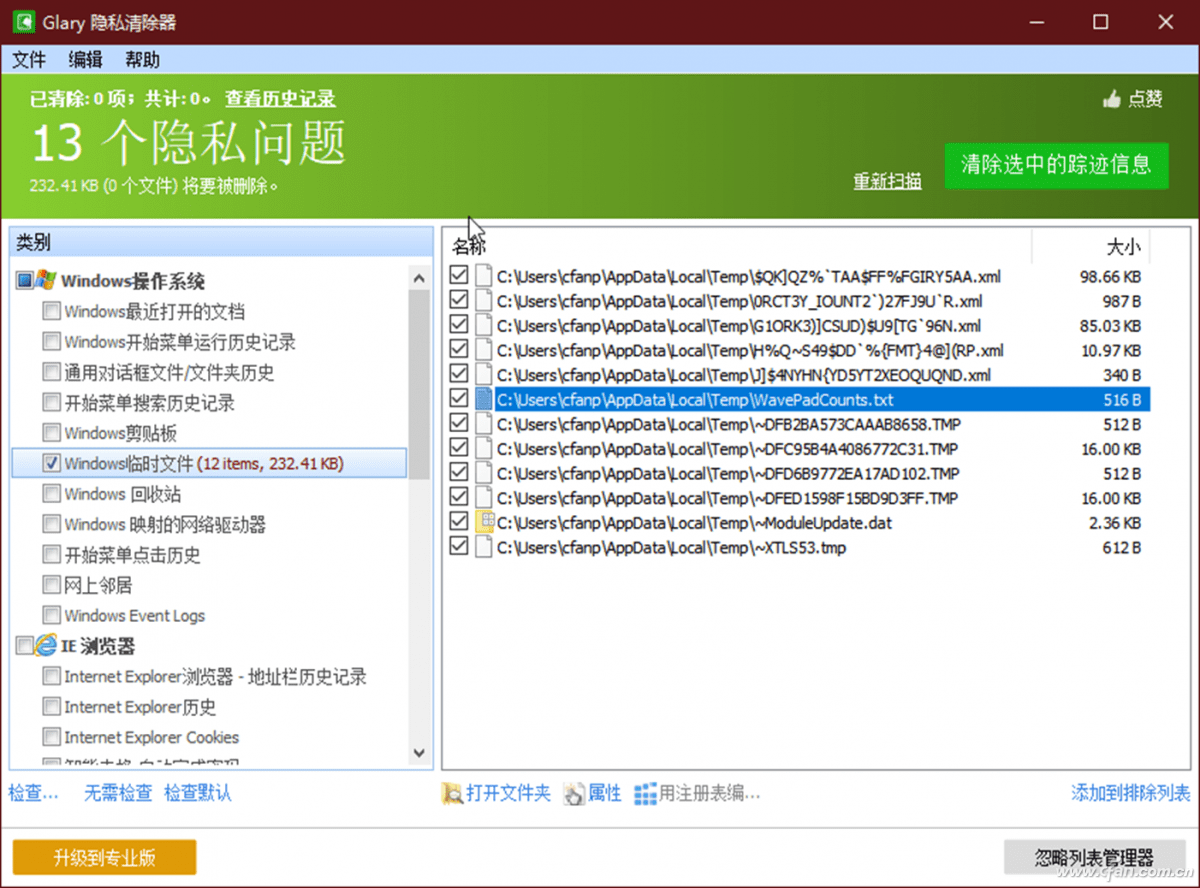Check the Windows剪贴板 option
Screen dimensions: 1200x888
coord(51,433)
